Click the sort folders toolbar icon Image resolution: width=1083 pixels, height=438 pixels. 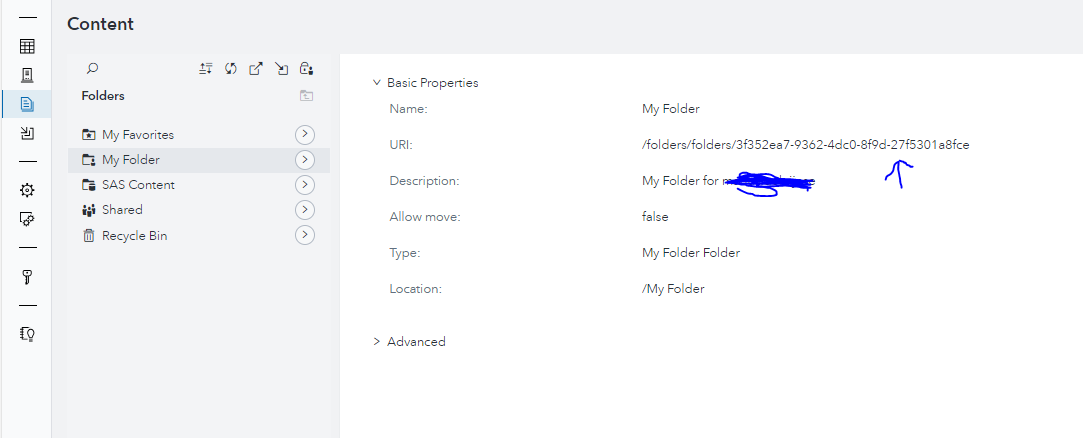pos(206,69)
